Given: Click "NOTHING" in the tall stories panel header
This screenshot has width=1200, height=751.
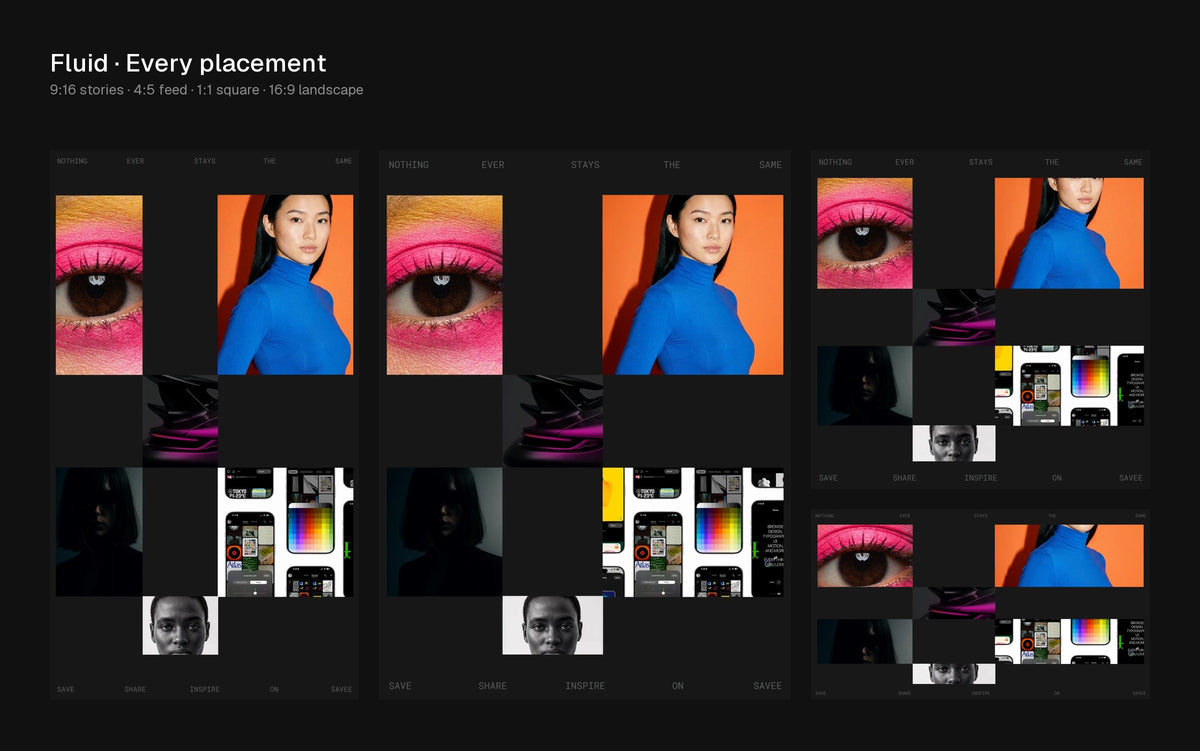Looking at the screenshot, I should point(72,161).
